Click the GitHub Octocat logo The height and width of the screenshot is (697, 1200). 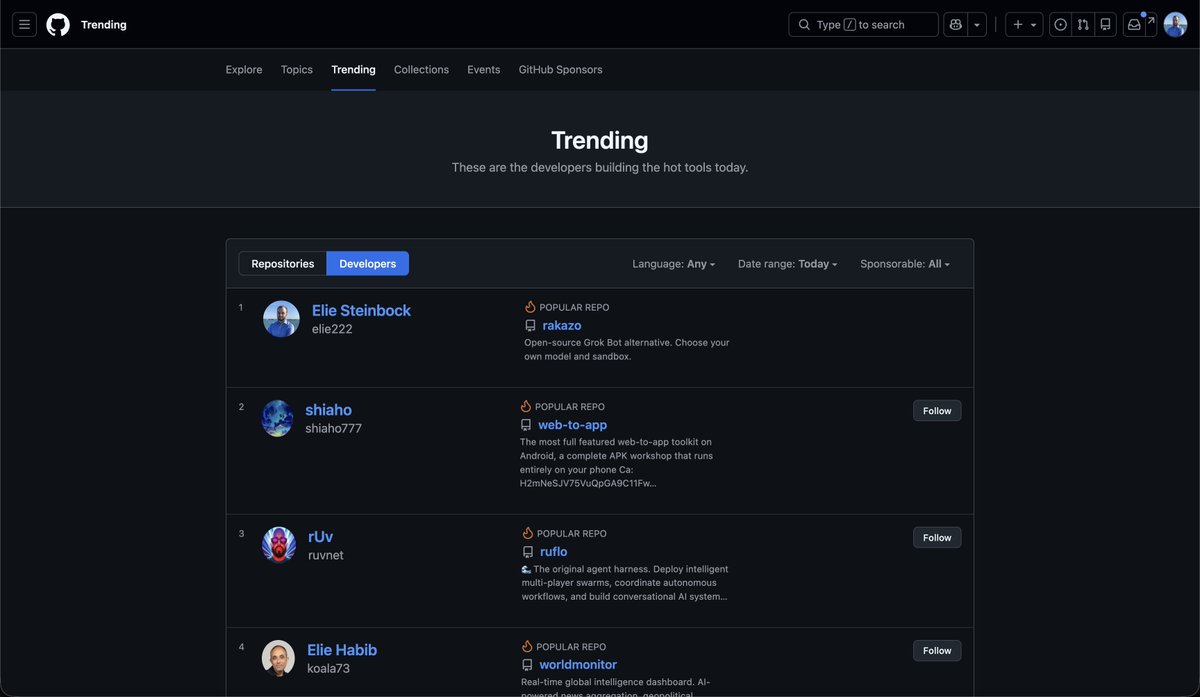point(58,24)
